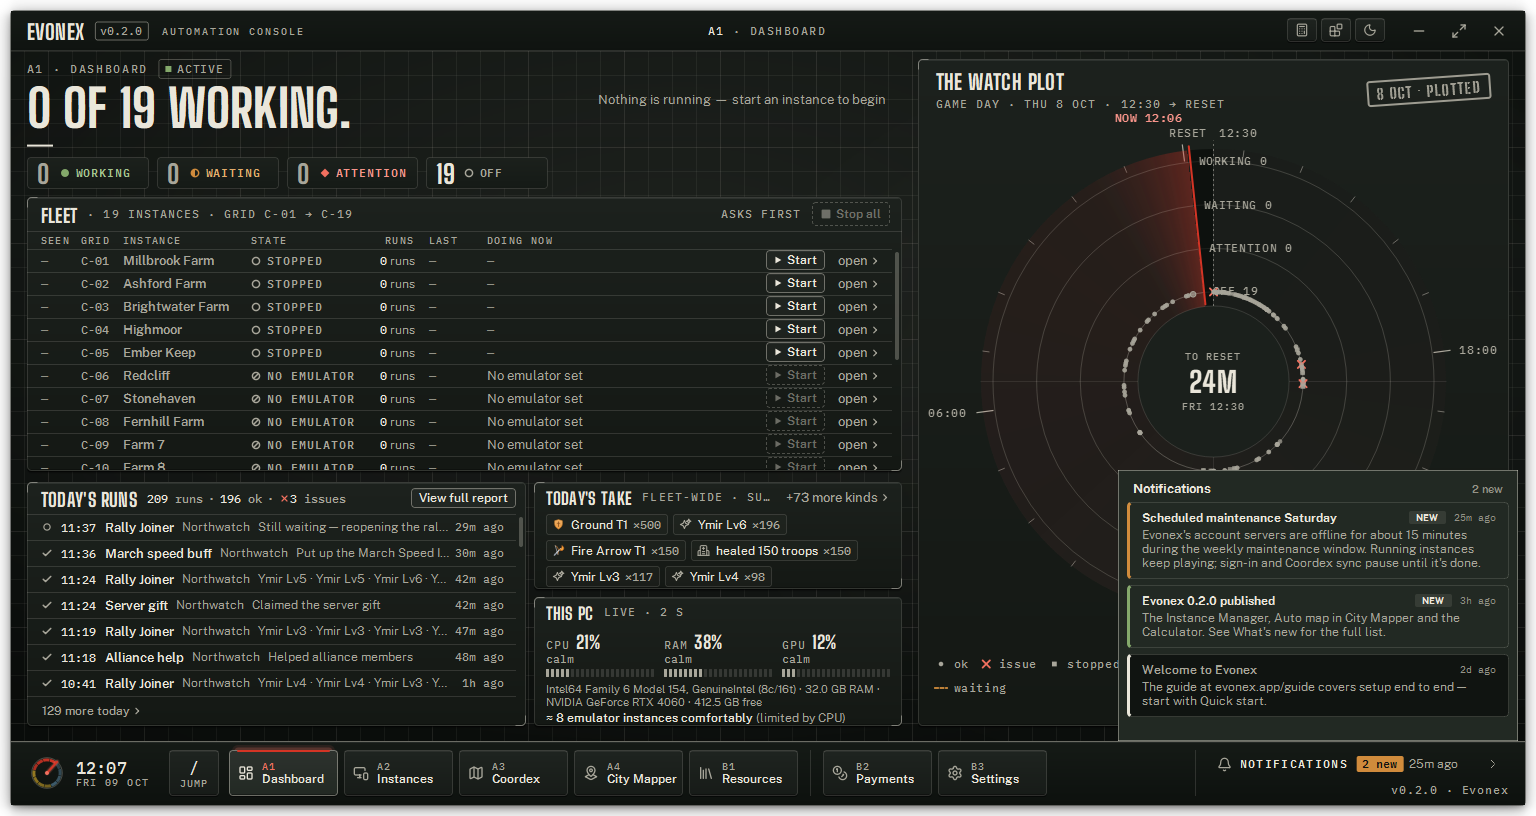Click the widgets blocks icon in title bar
Viewport: 1536px width, 816px height.
(1336, 30)
